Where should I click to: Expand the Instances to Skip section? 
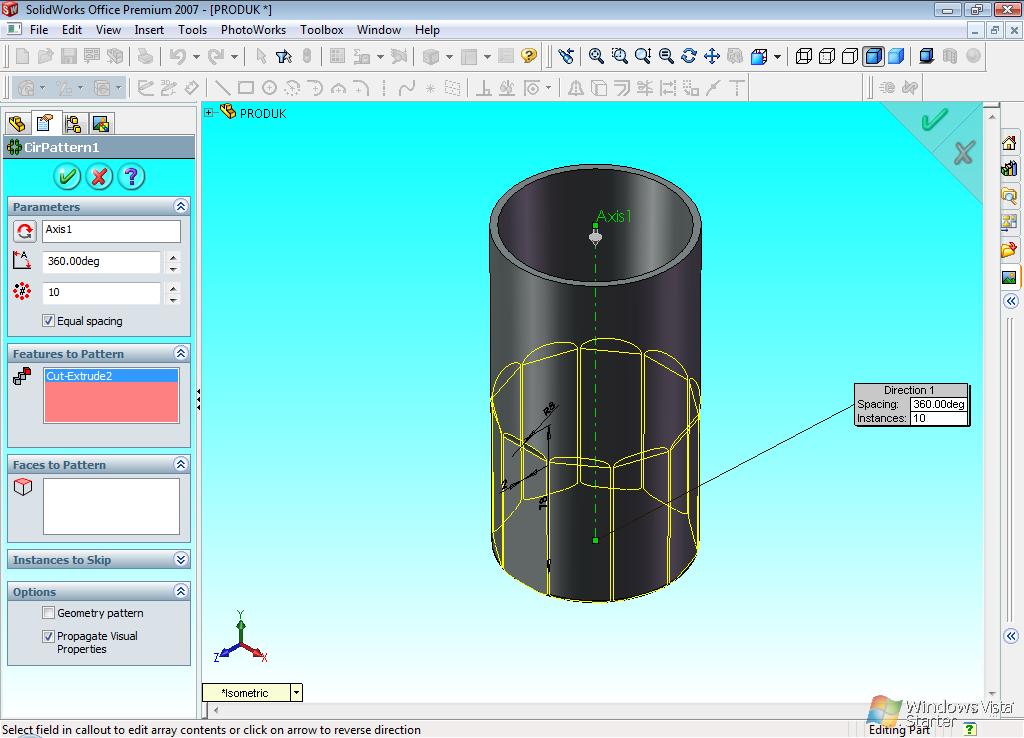(181, 559)
